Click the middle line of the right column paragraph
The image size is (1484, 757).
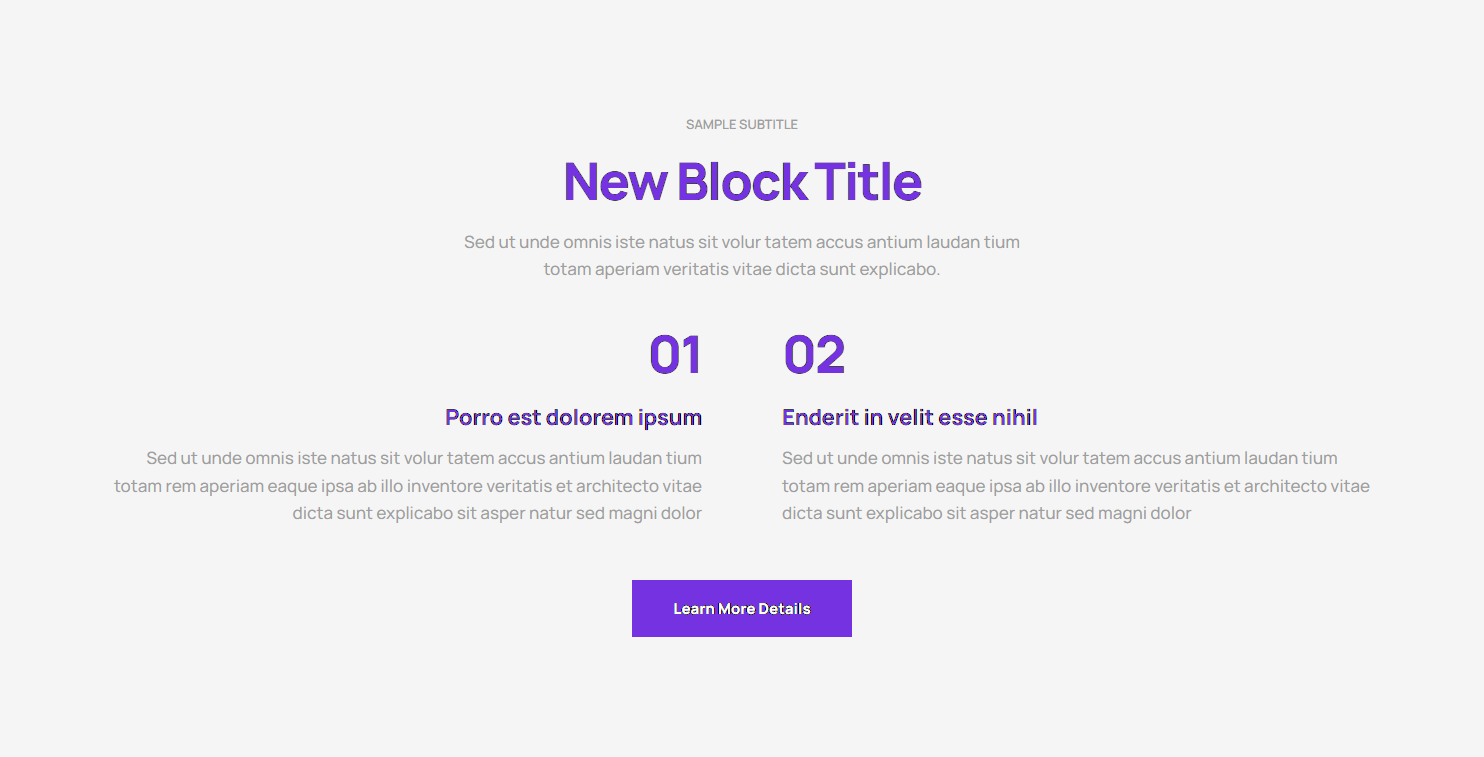pos(1075,486)
